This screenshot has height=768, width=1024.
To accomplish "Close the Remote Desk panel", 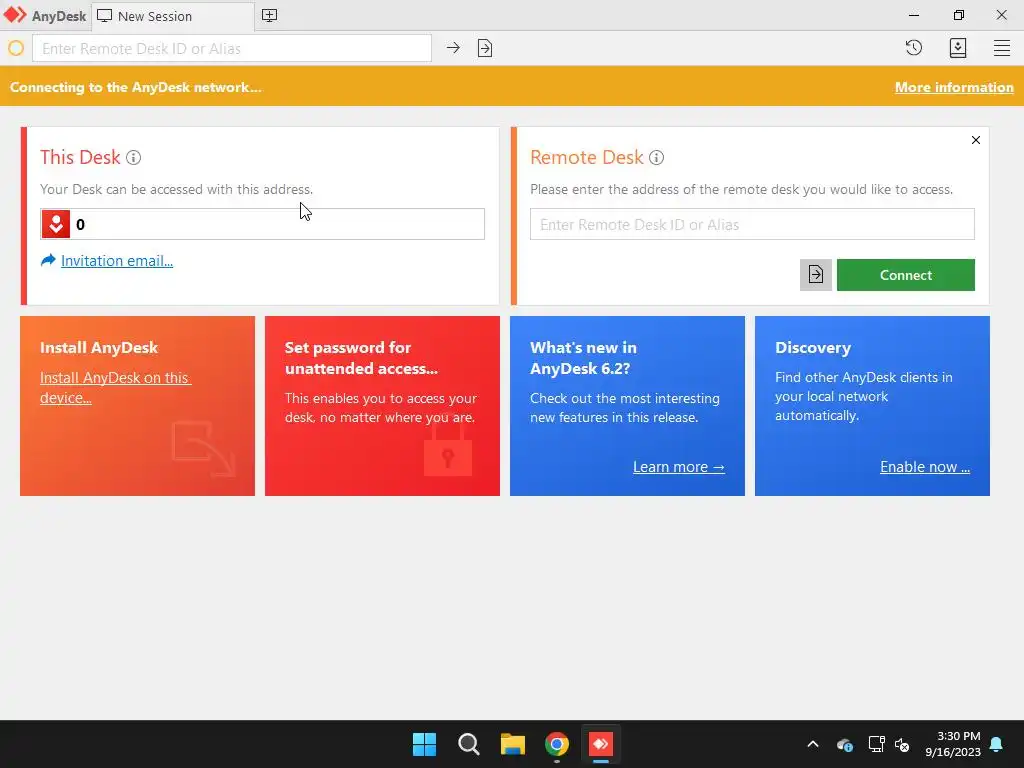I will [976, 140].
